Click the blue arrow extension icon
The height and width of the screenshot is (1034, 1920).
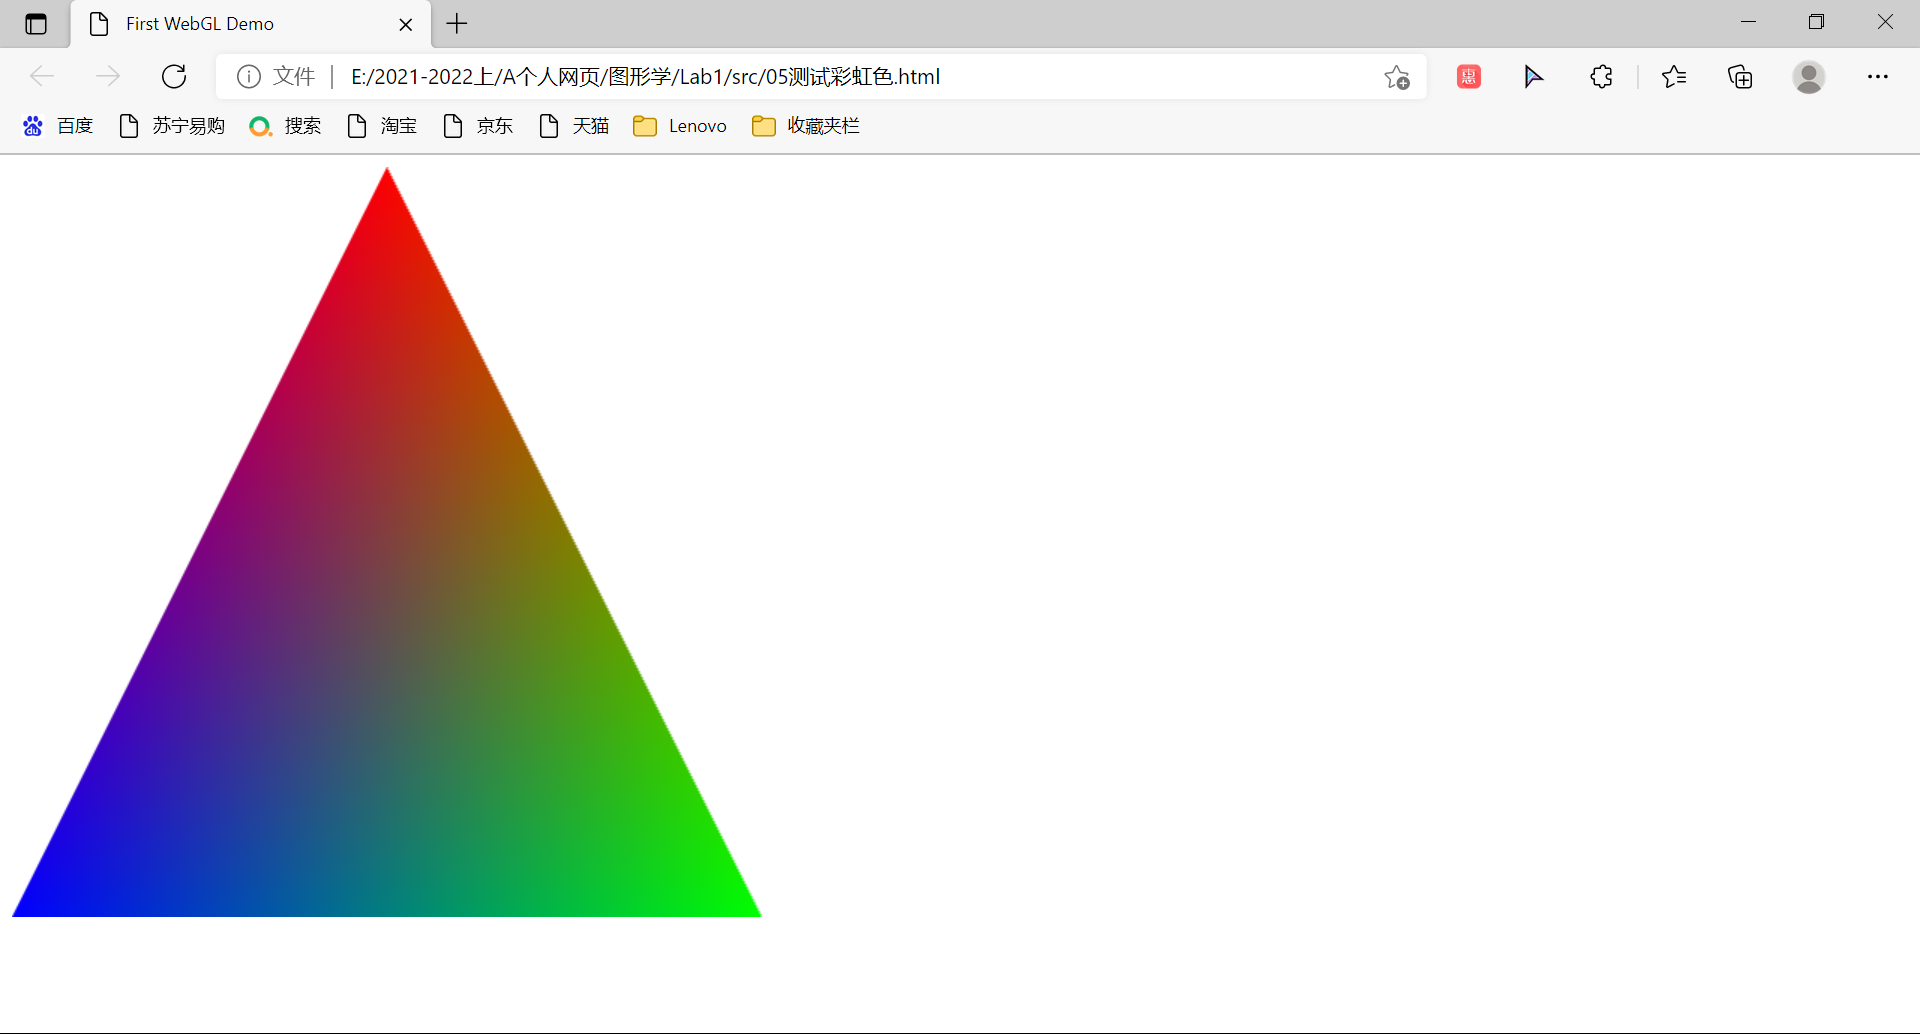1533,77
